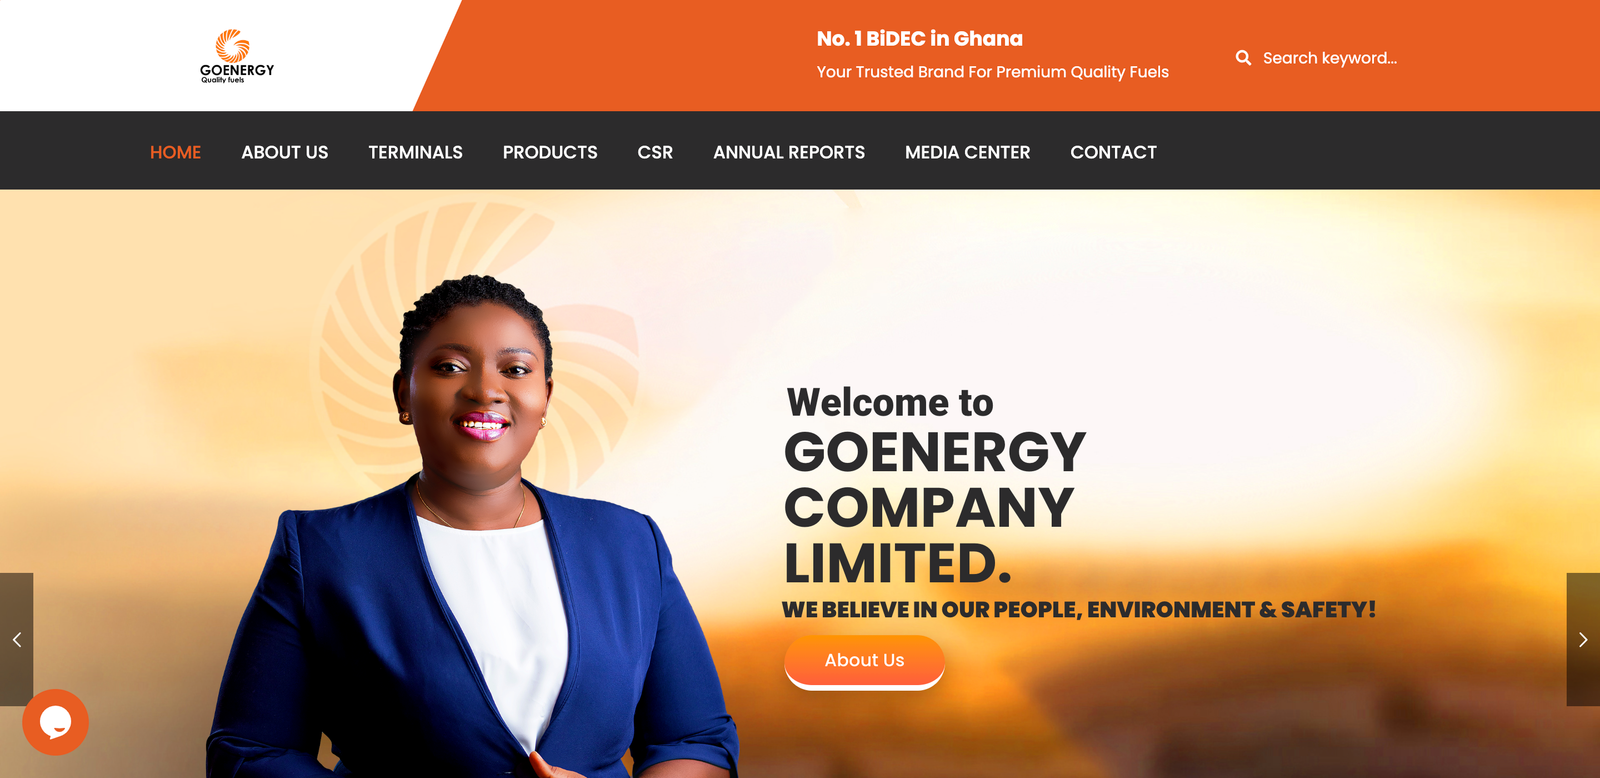Click the people, environment & safety tagline

(1078, 609)
